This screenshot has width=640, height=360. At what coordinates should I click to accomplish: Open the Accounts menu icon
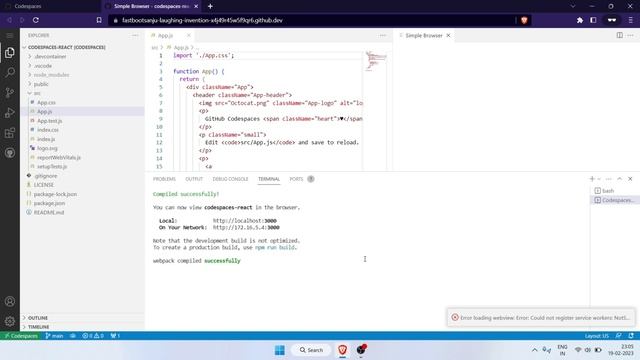(10, 302)
